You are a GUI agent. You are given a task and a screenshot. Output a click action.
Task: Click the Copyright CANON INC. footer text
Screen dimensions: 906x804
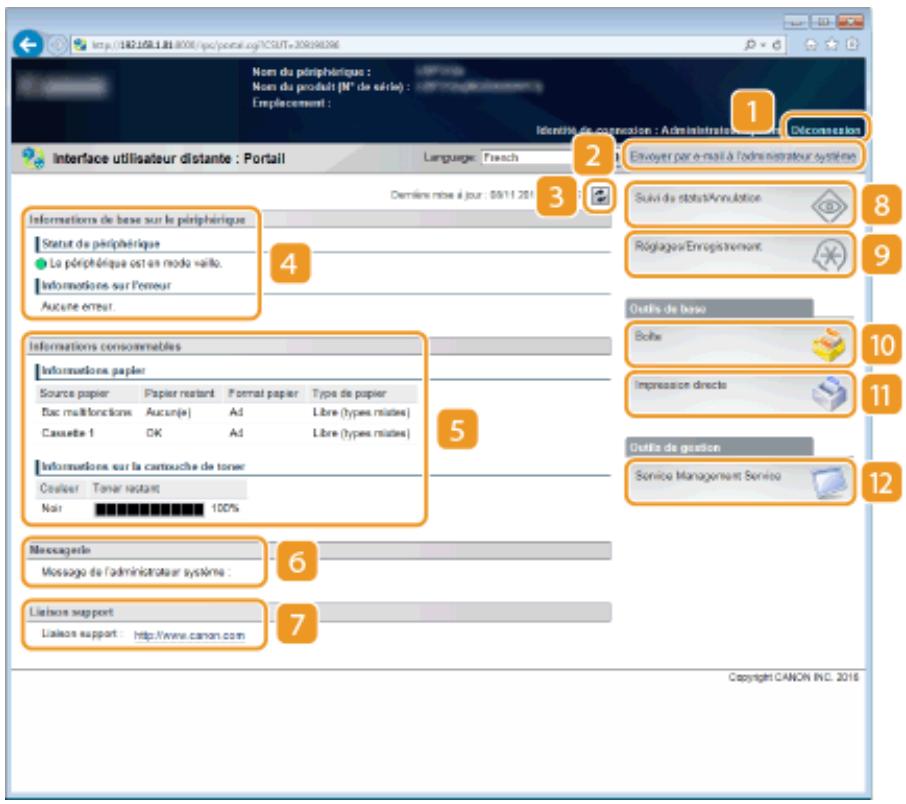point(793,677)
